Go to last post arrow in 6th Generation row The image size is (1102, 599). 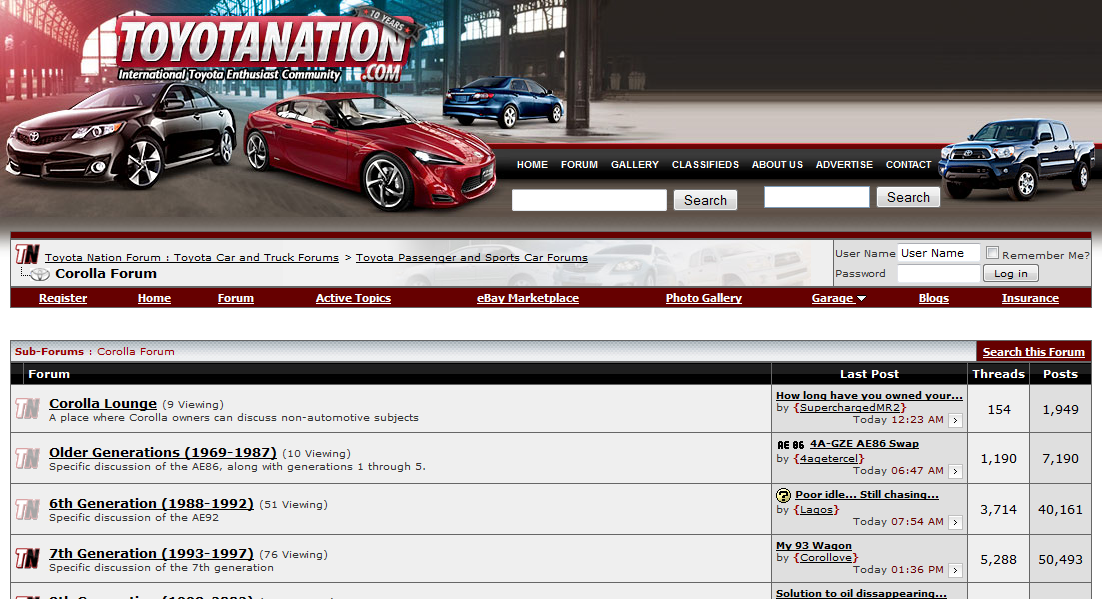tap(955, 522)
